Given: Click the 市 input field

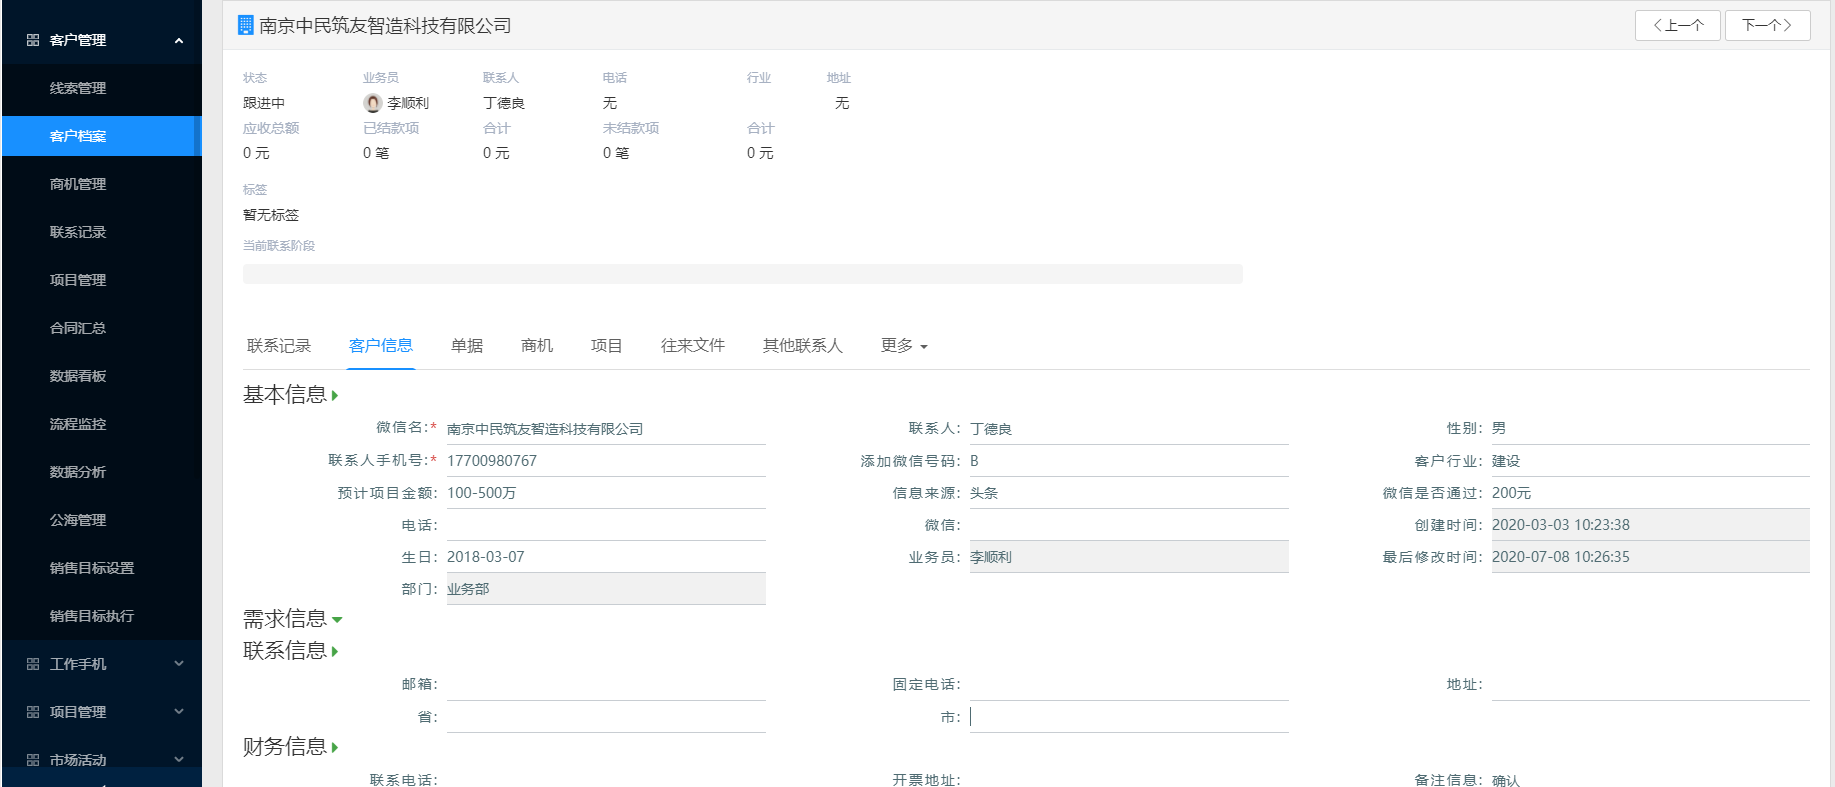Looking at the screenshot, I should (x=1129, y=717).
